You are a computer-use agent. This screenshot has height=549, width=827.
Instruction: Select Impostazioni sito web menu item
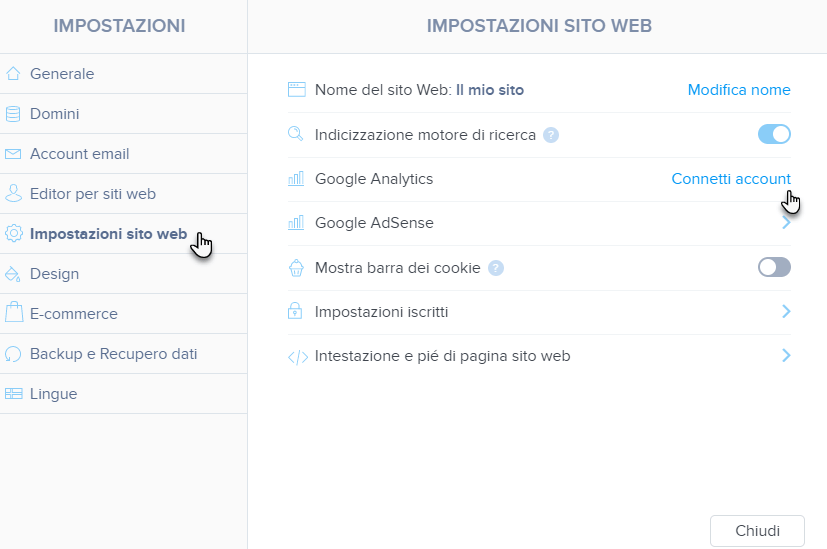(108, 234)
